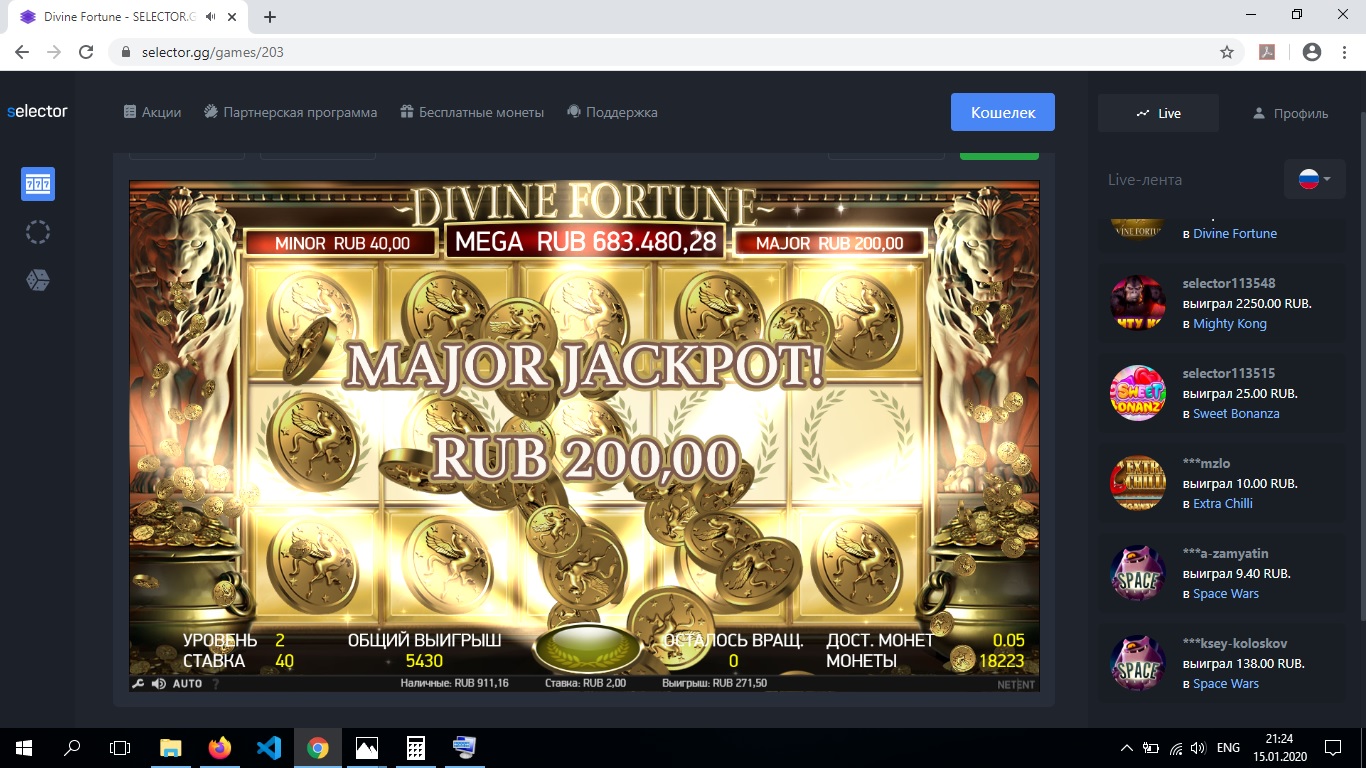This screenshot has width=1366, height=768.
Task: Open the taskbar volume control
Action: 1197,747
